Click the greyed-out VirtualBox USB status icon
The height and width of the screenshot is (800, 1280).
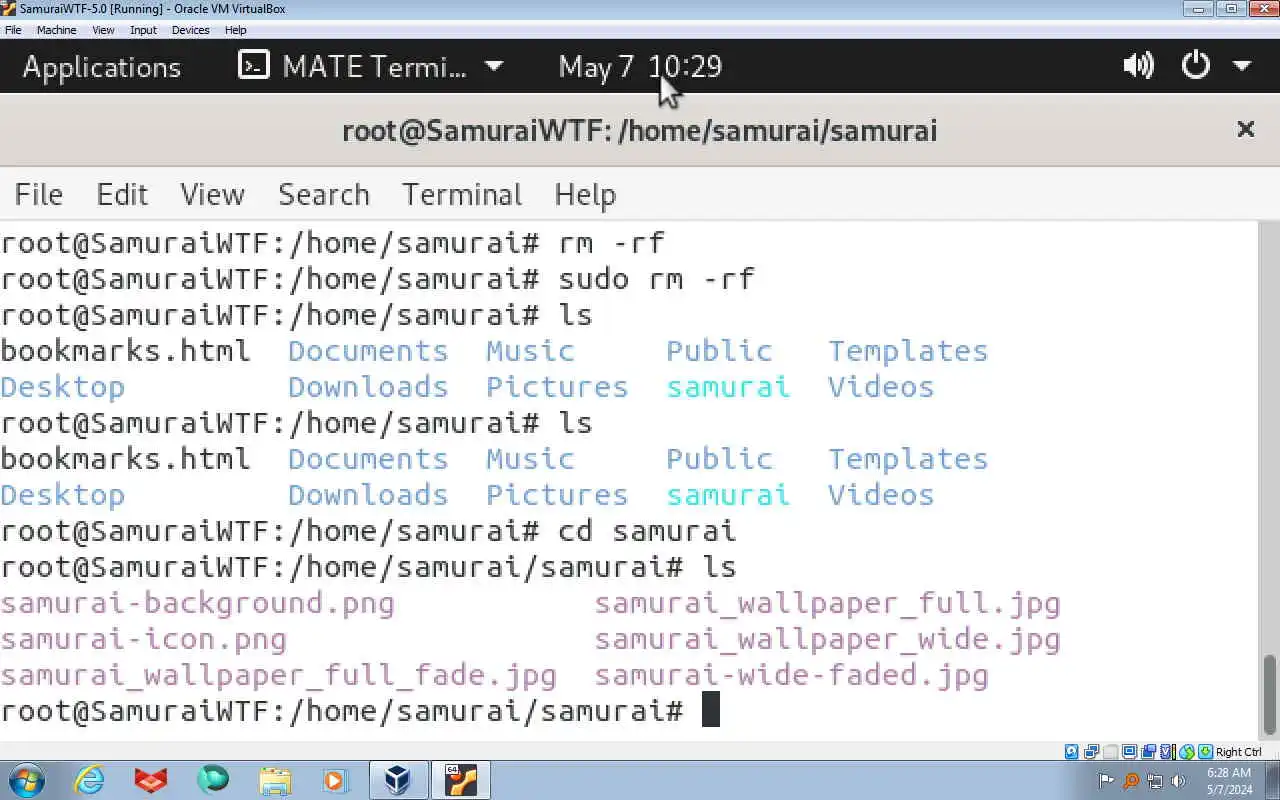[1110, 752]
